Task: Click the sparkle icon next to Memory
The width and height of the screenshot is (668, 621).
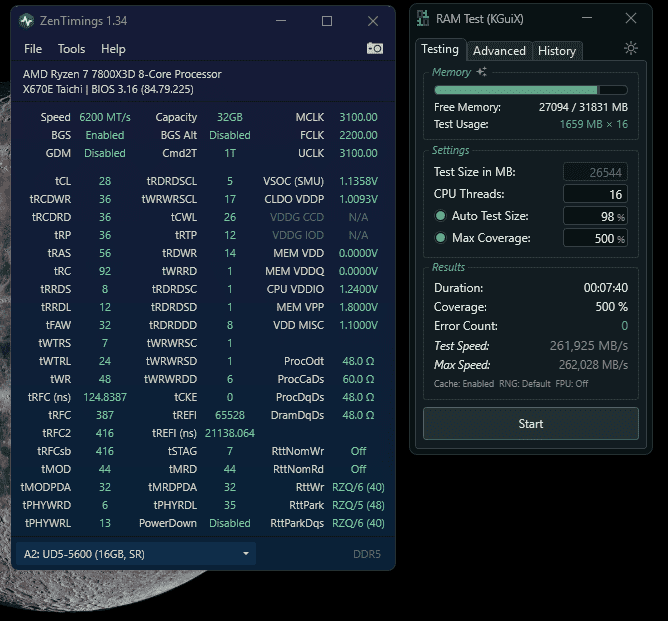Action: [x=481, y=72]
